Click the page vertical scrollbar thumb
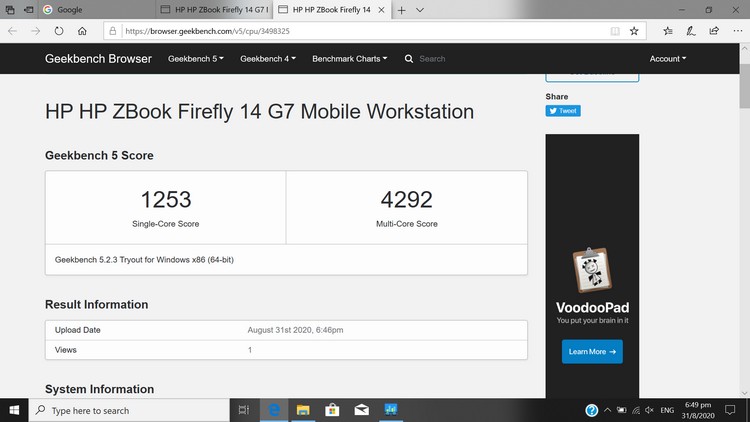This screenshot has height=422, width=750. click(745, 86)
